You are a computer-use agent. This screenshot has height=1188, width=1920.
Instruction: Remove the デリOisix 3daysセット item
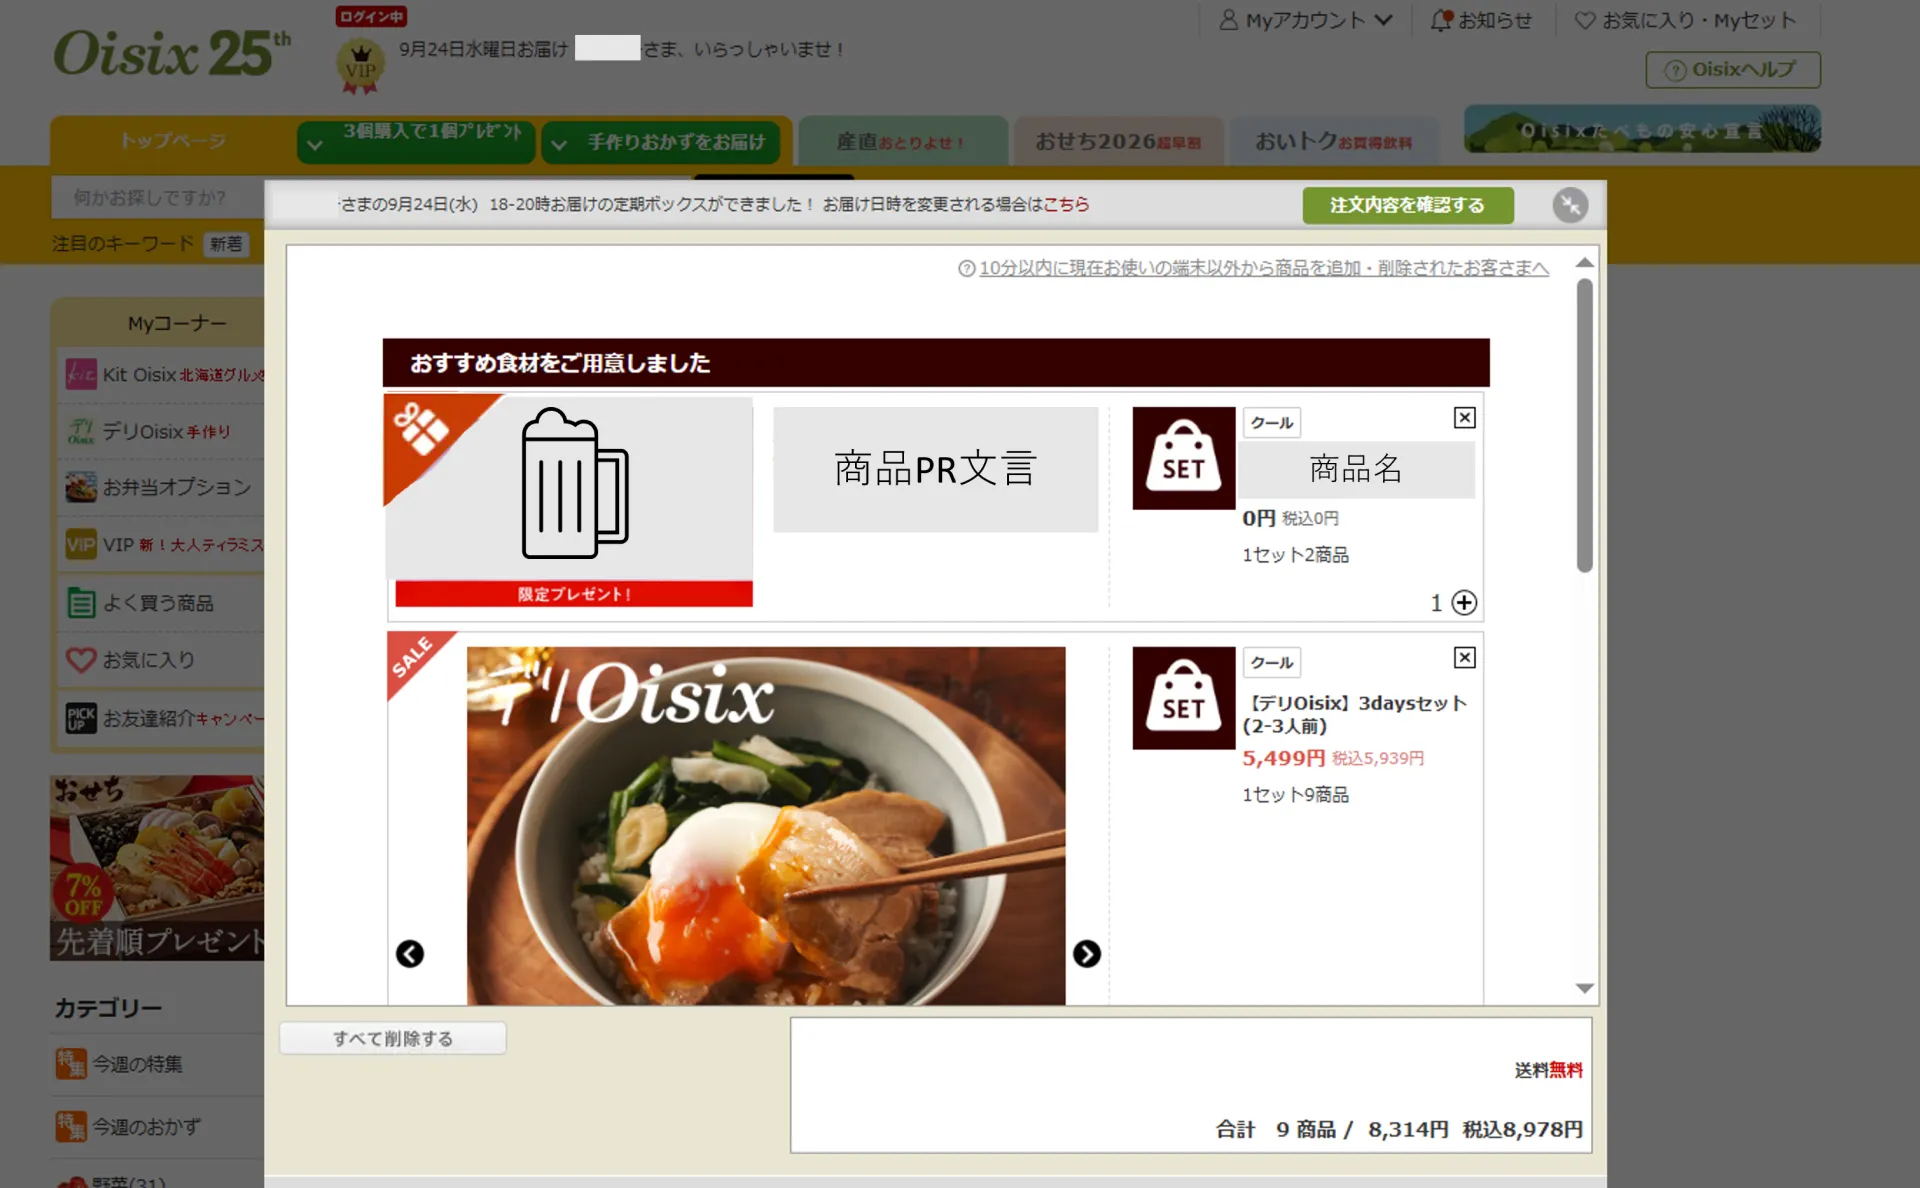click(x=1464, y=658)
